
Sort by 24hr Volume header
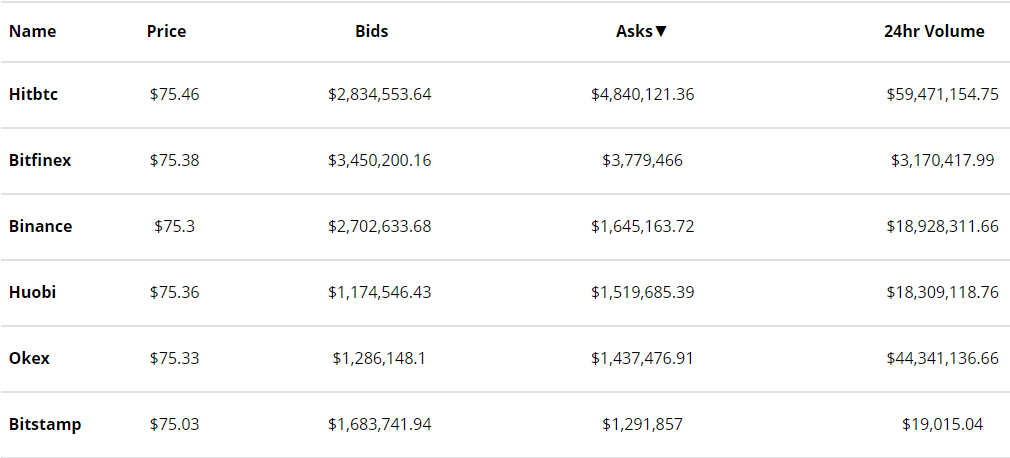(934, 31)
